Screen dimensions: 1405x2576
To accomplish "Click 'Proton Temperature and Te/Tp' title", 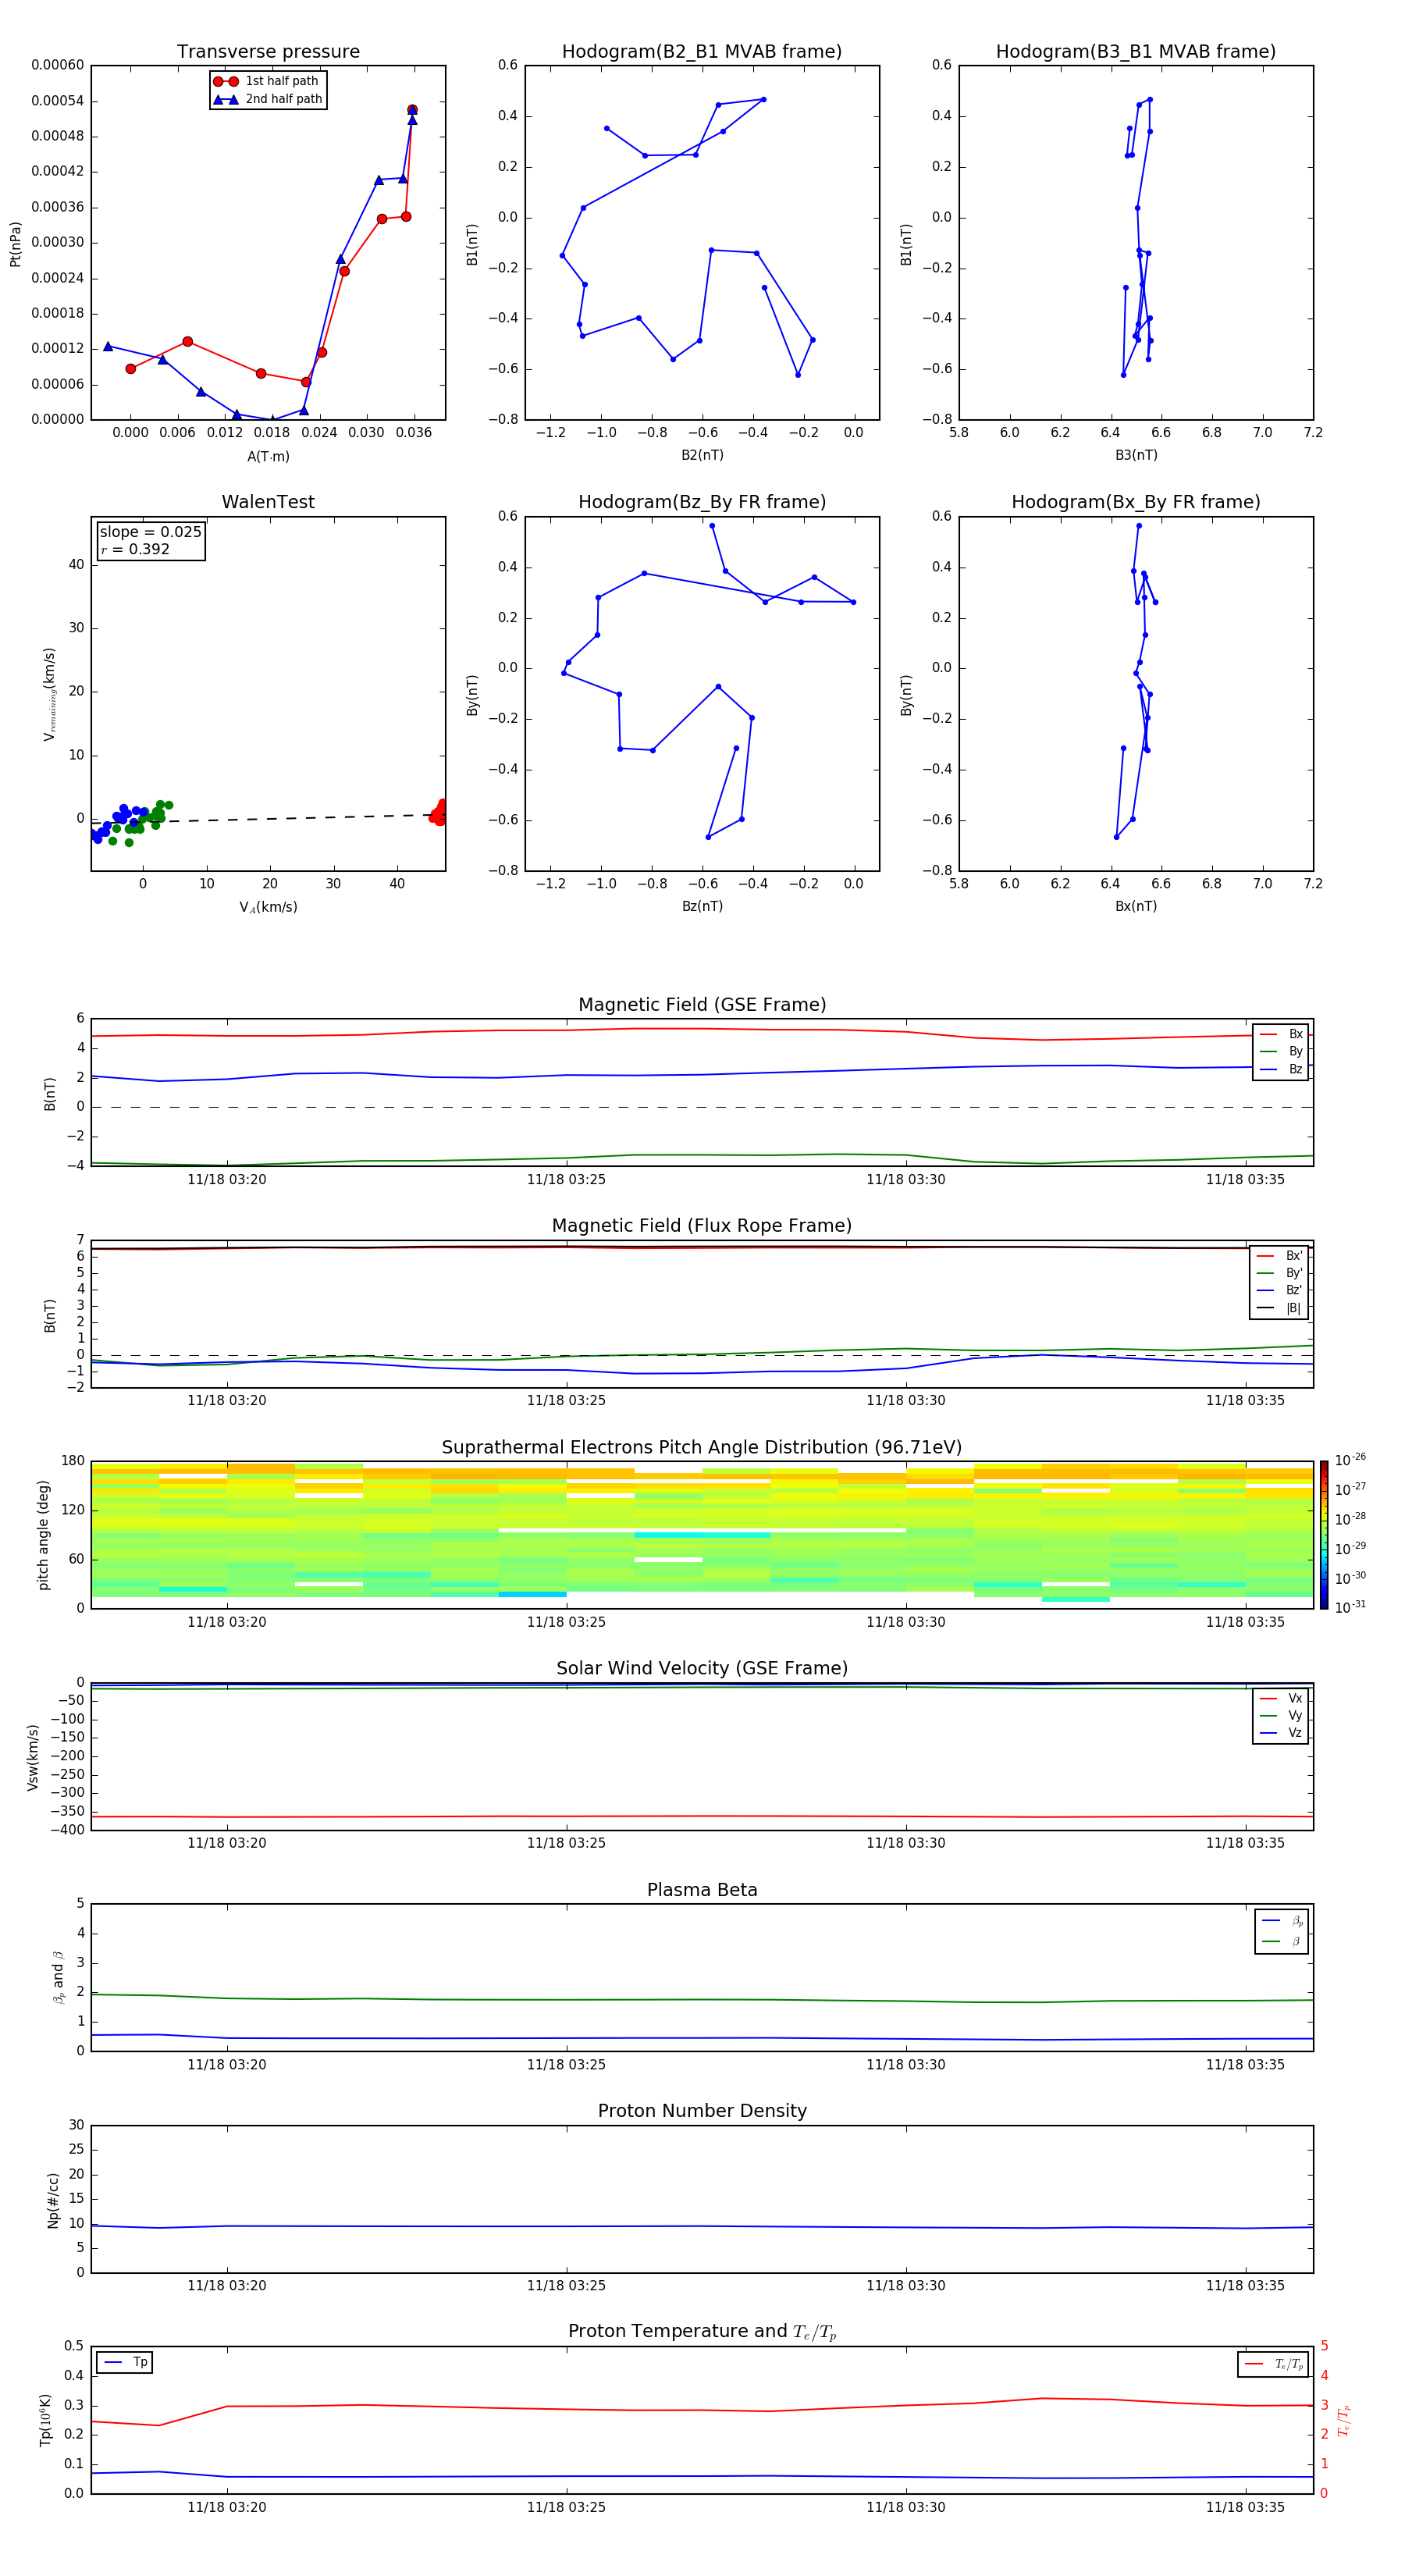I will pos(702,2332).
